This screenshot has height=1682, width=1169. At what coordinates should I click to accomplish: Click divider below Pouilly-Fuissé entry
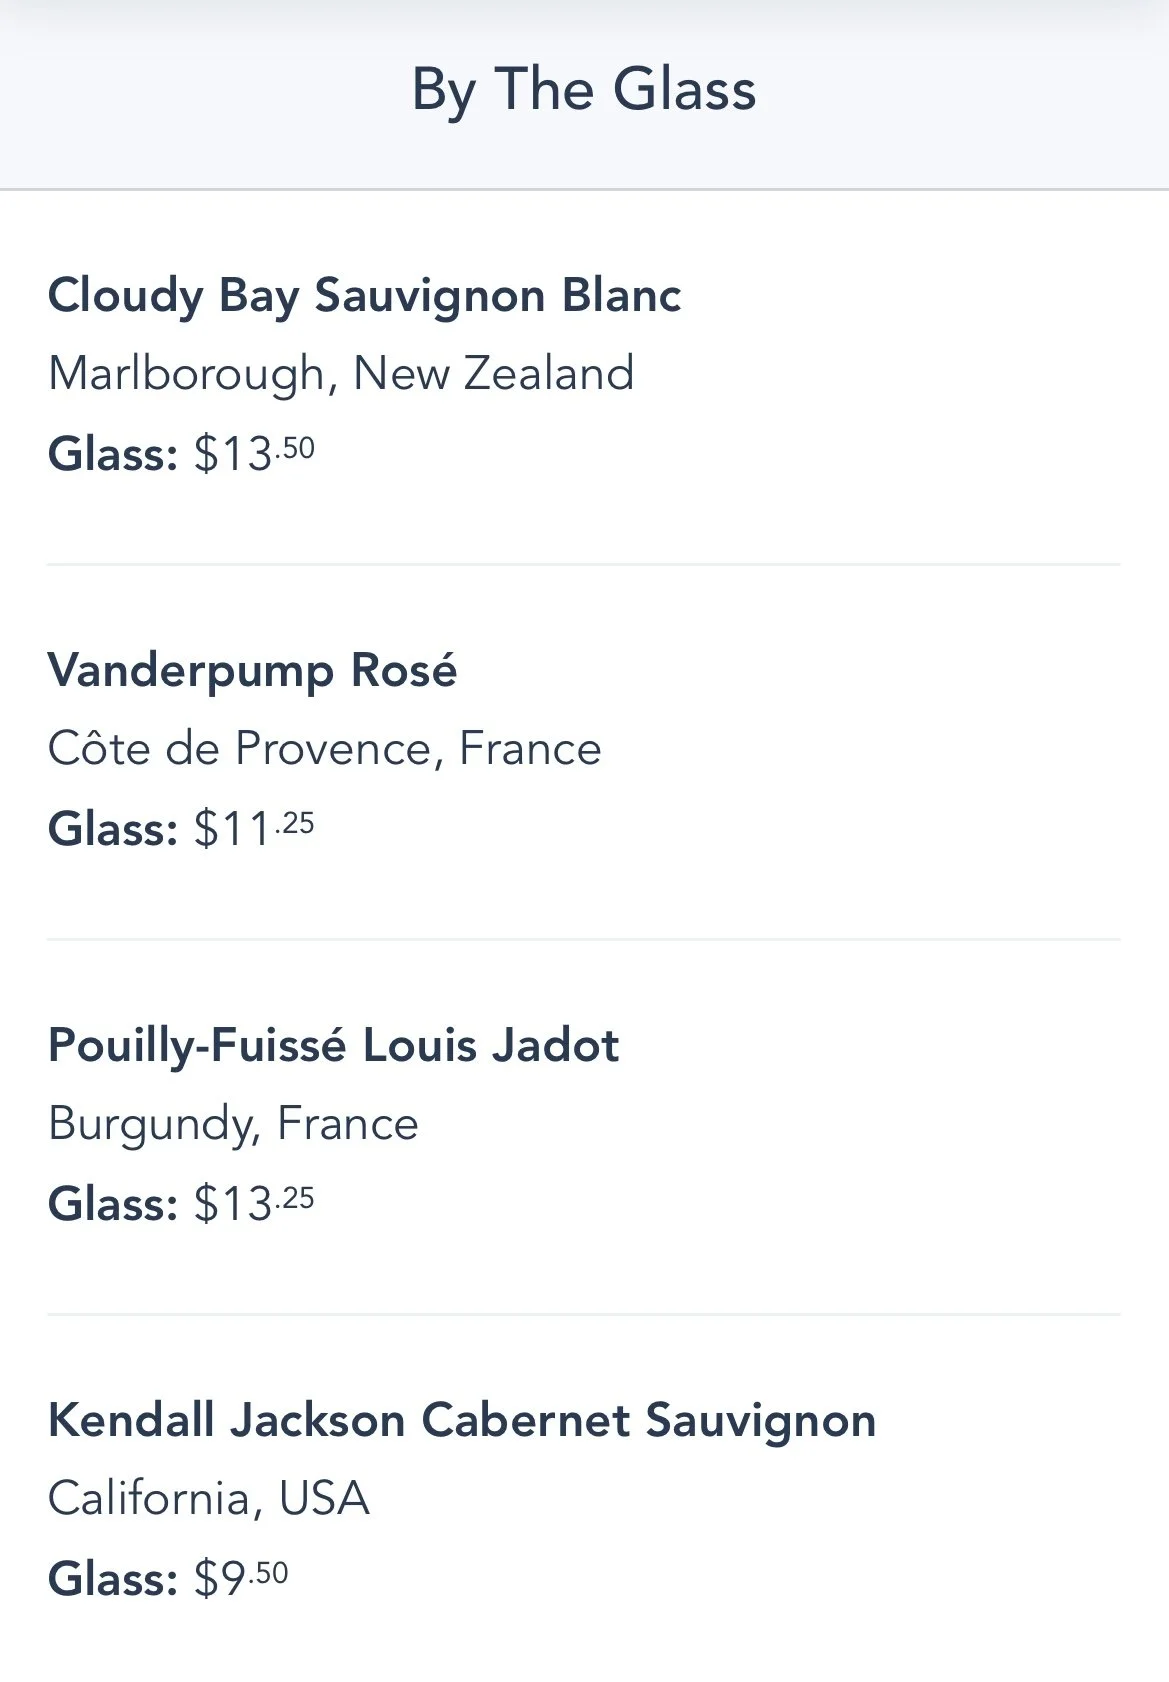584,1315
